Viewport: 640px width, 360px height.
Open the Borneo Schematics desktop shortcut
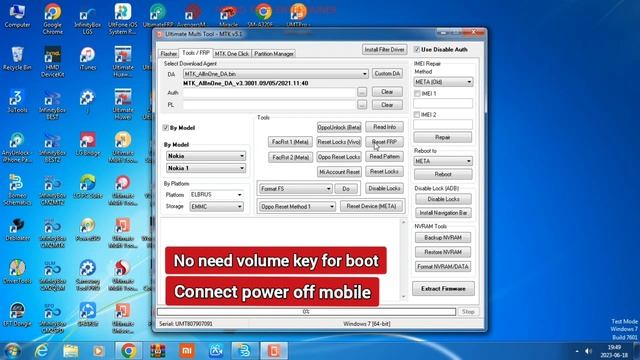[x=17, y=190]
